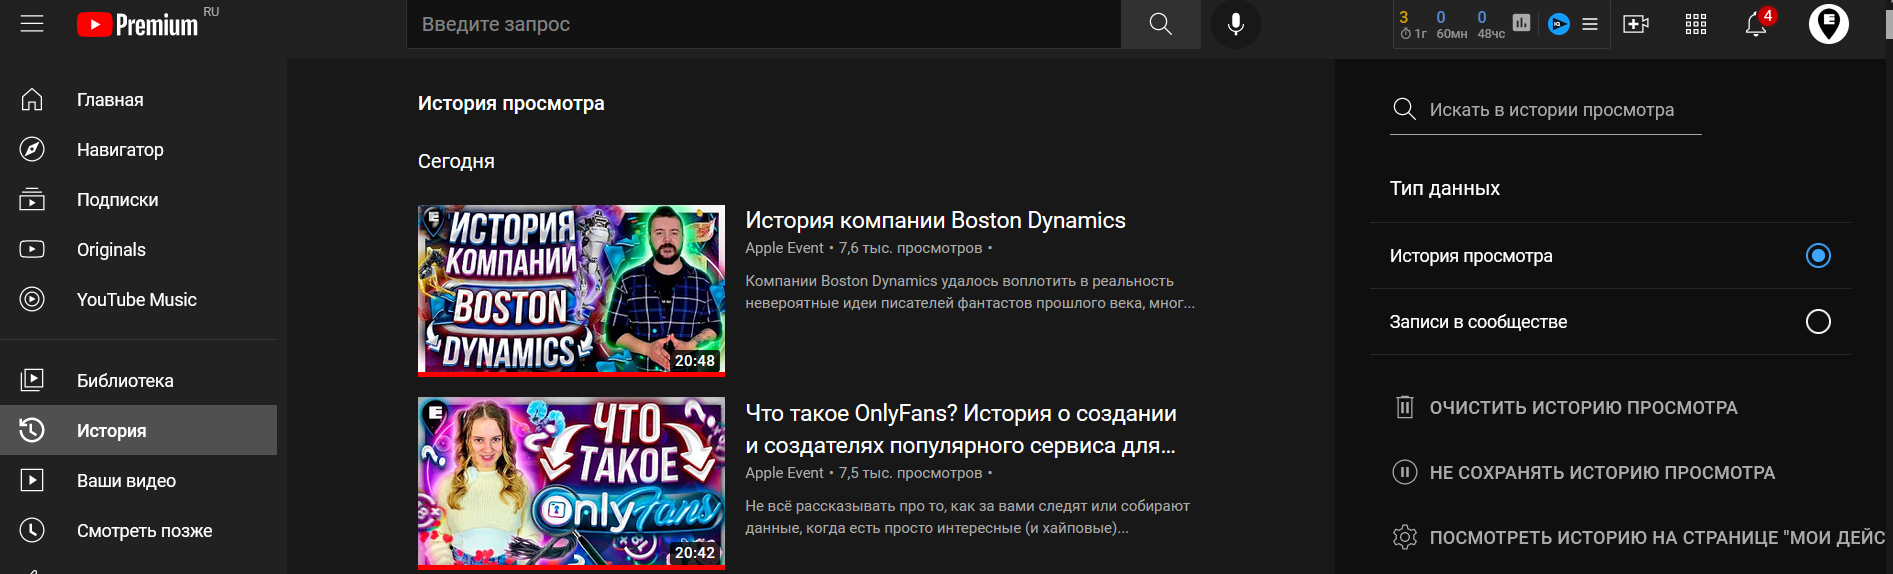The width and height of the screenshot is (1893, 574).
Task: Open the YouTube apps grid
Action: point(1696,24)
